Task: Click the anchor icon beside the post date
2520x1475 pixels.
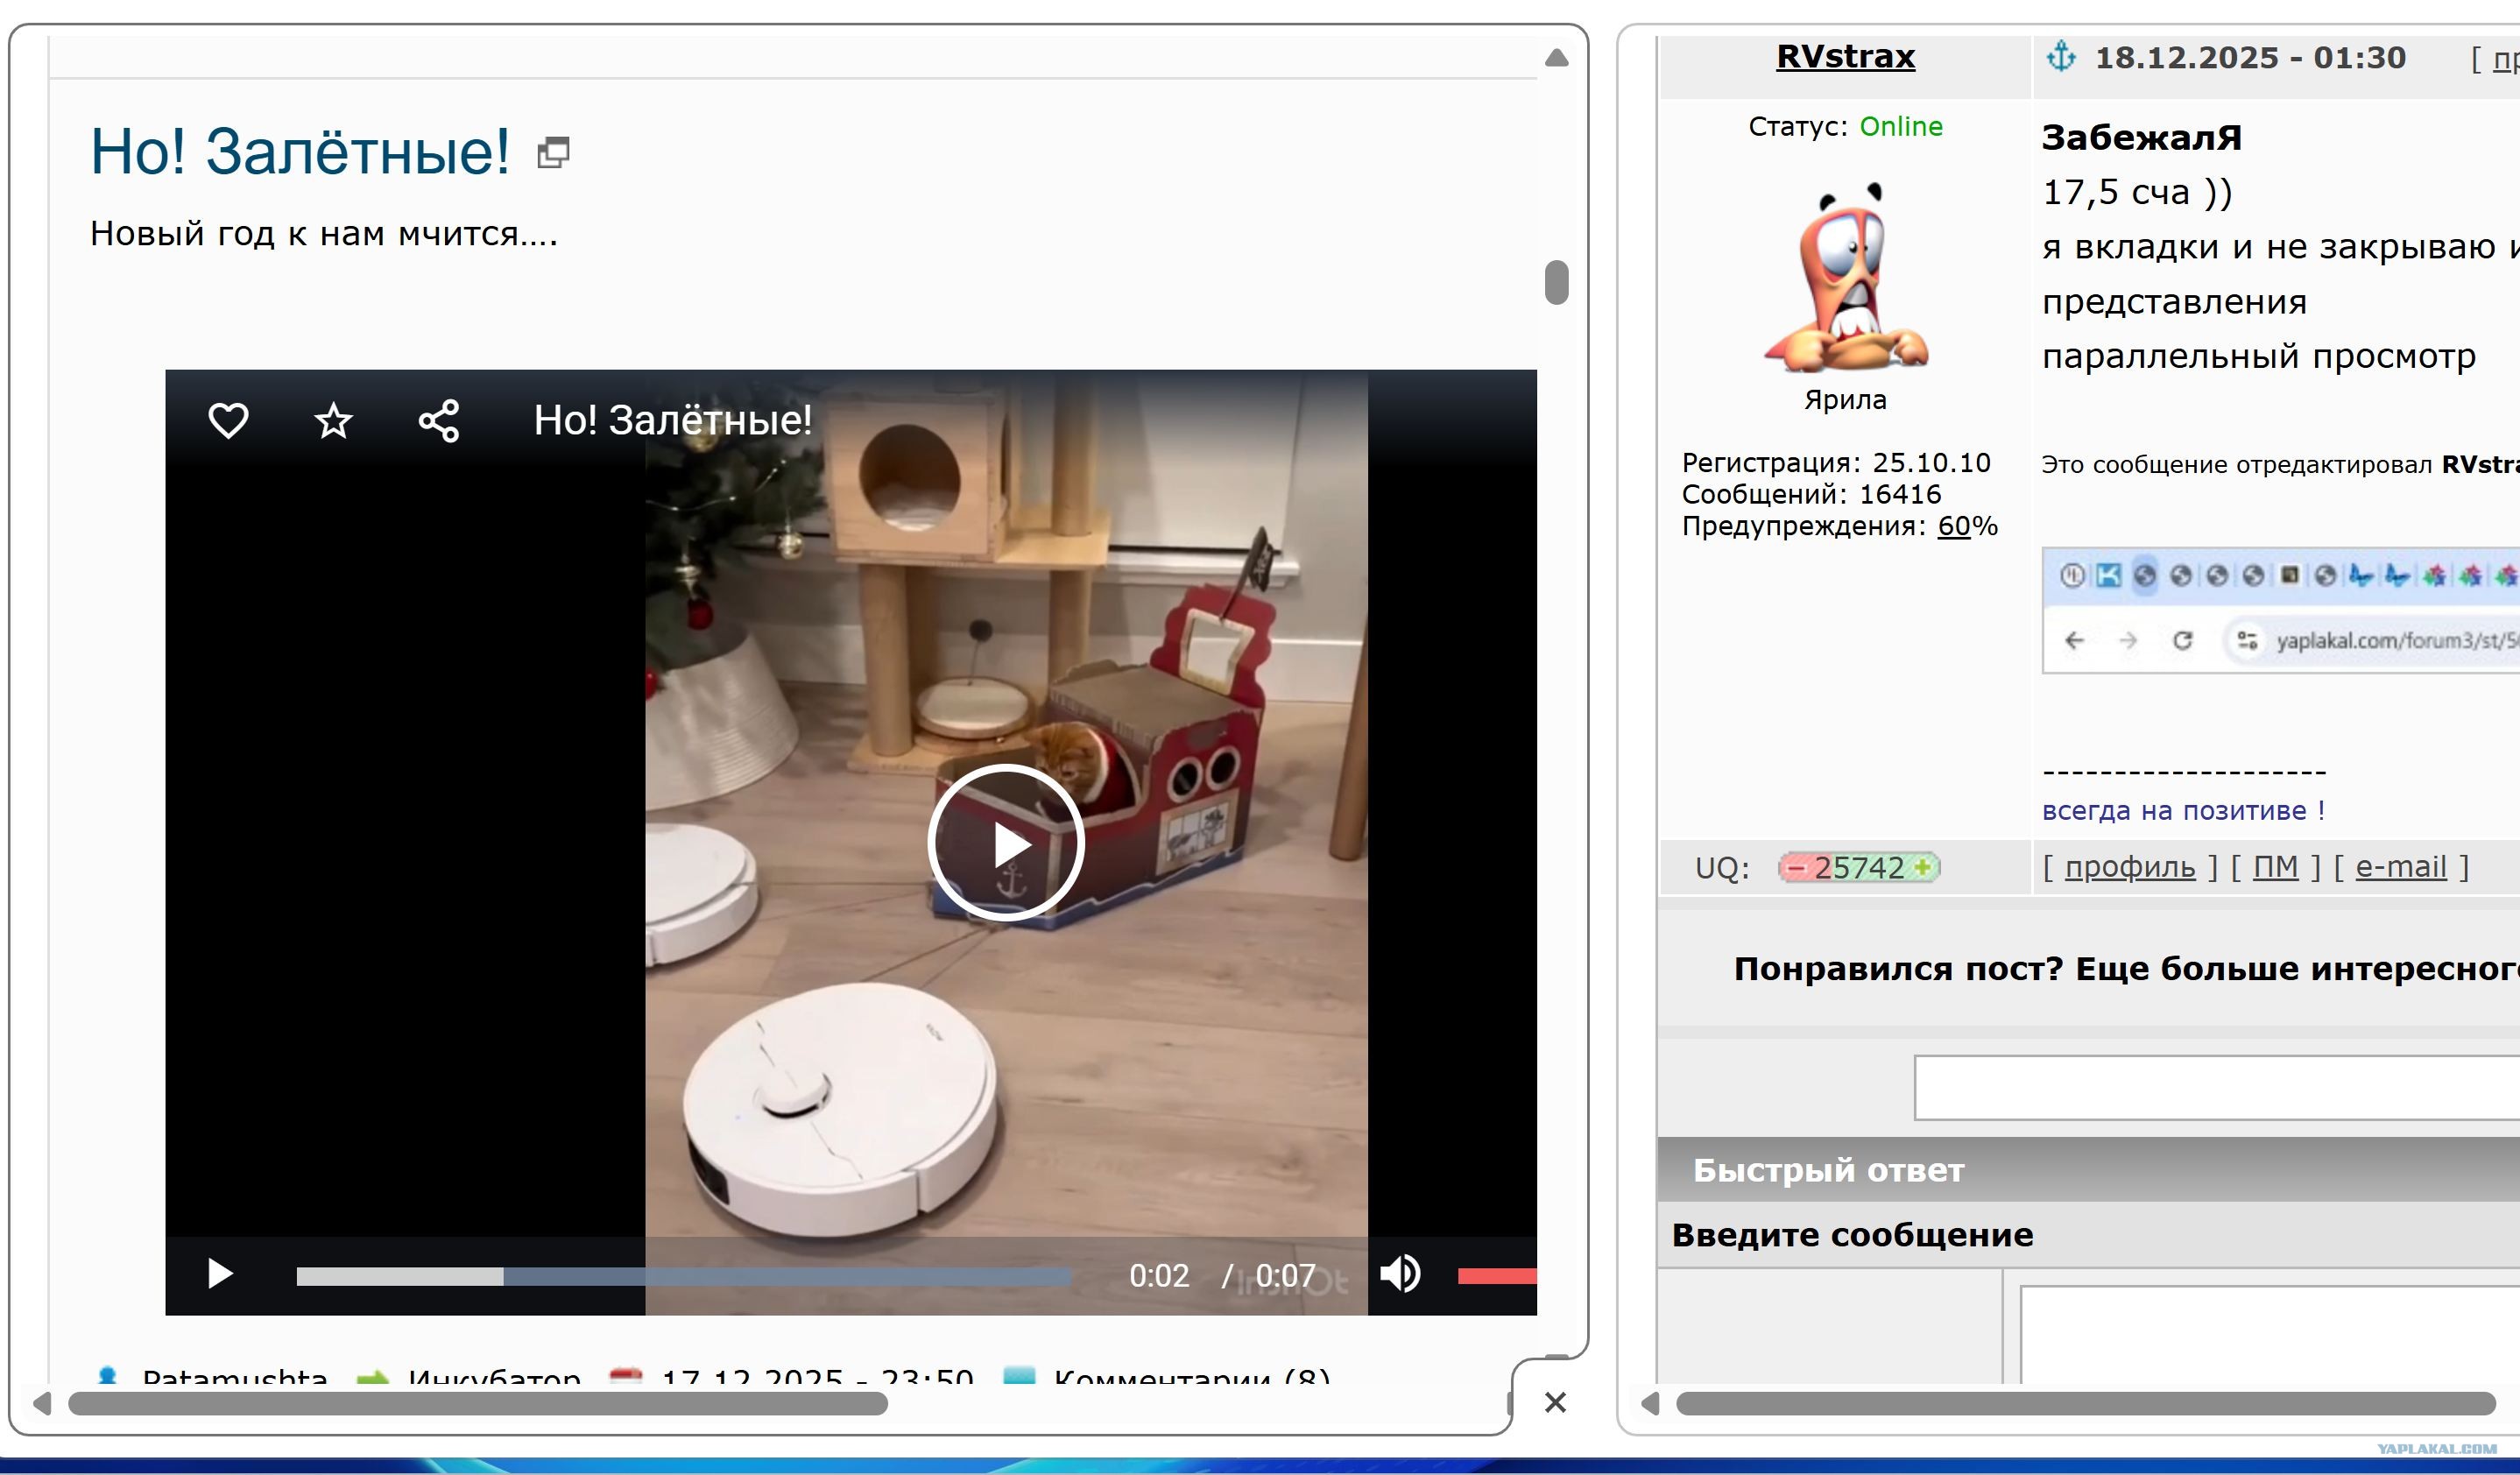Action: coord(2061,56)
